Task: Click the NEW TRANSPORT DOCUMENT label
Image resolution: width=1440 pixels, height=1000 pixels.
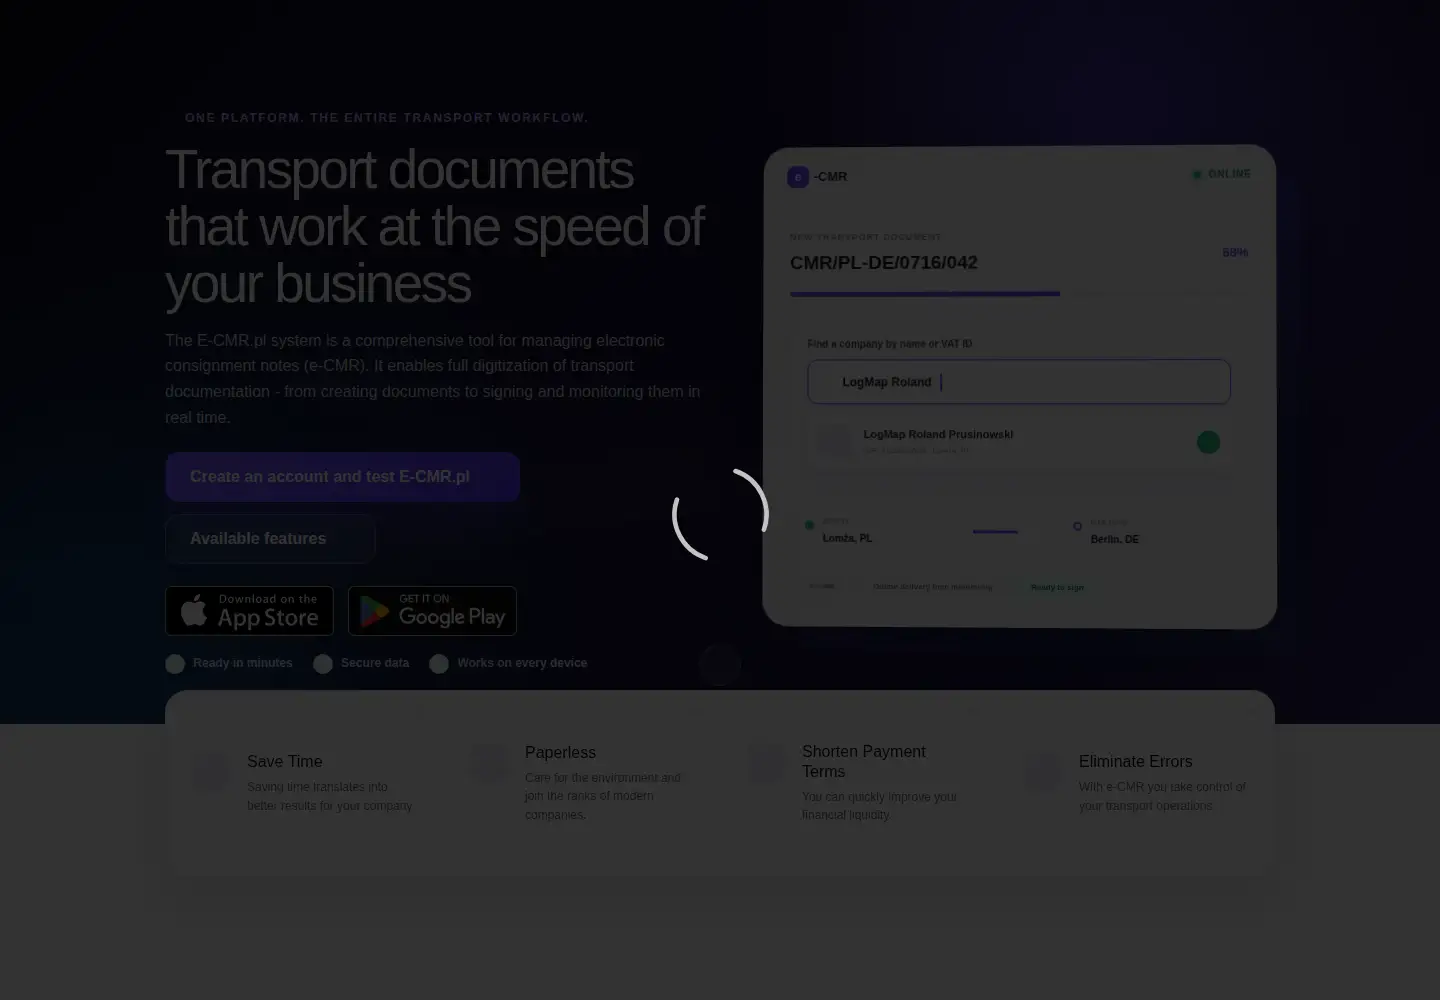Action: pyautogui.click(x=865, y=237)
